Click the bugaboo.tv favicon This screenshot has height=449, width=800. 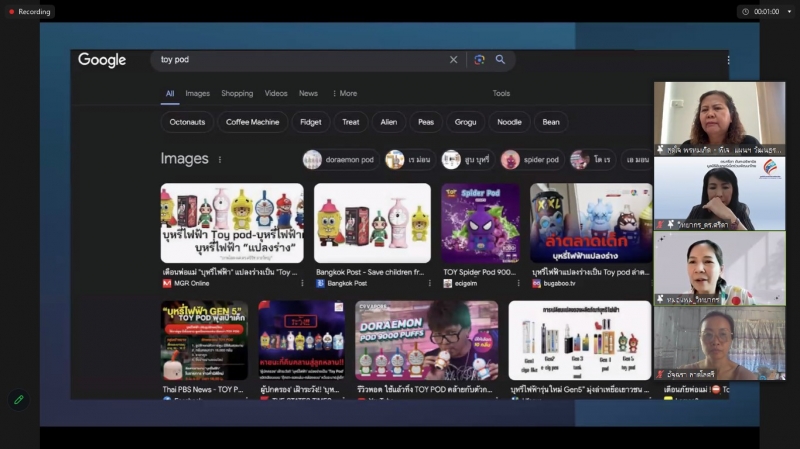536,283
